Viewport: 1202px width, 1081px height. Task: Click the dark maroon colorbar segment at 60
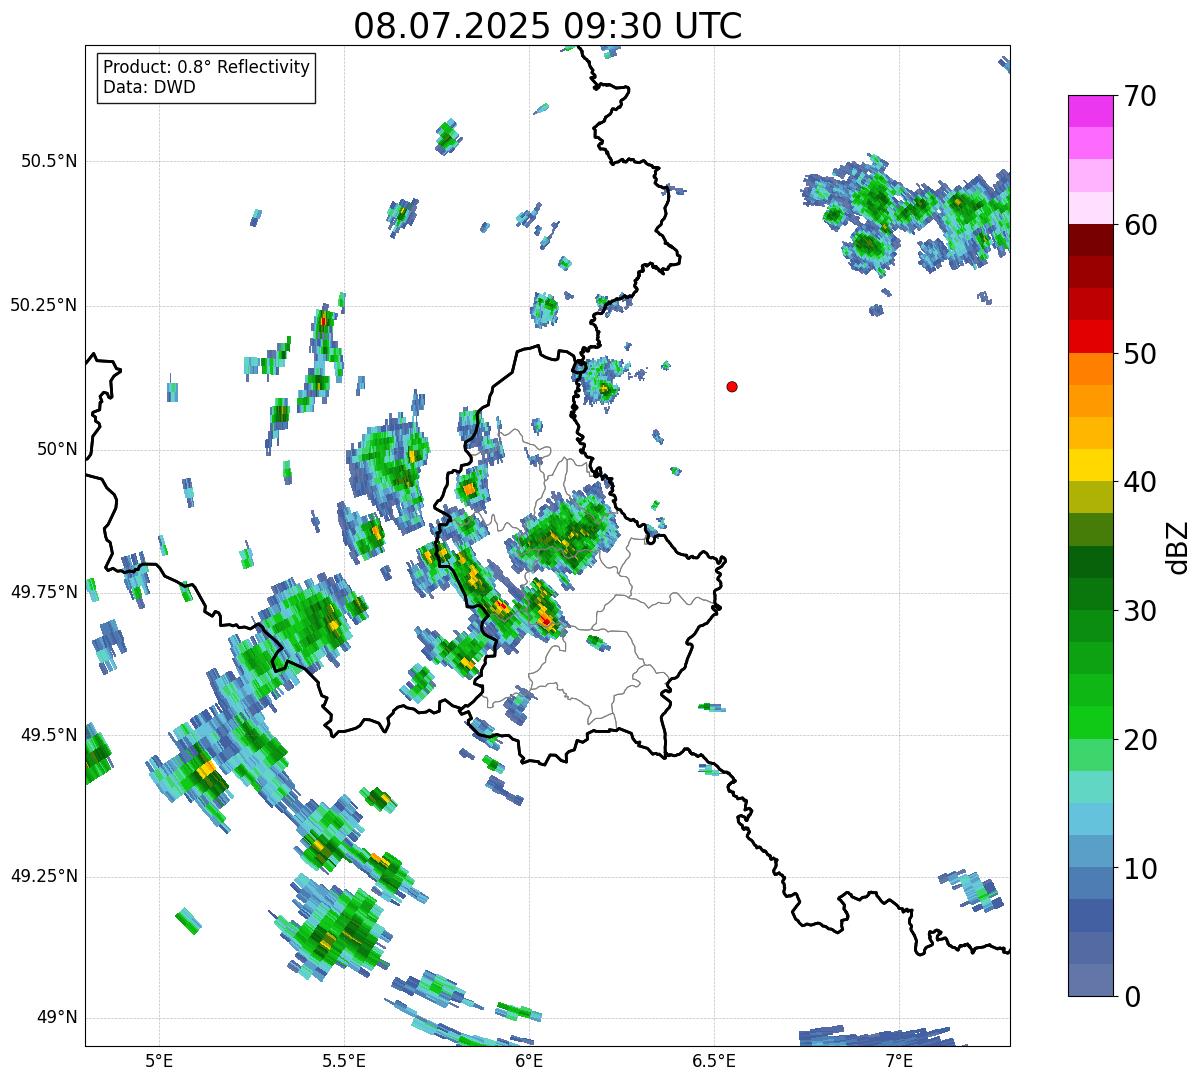(1090, 240)
